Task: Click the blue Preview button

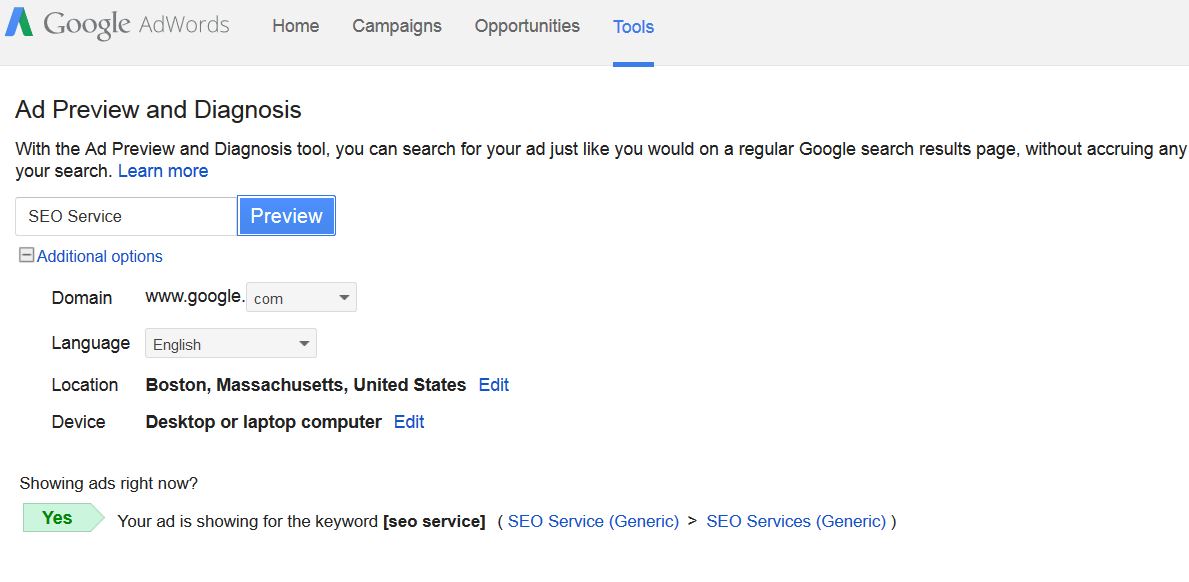Action: point(287,216)
